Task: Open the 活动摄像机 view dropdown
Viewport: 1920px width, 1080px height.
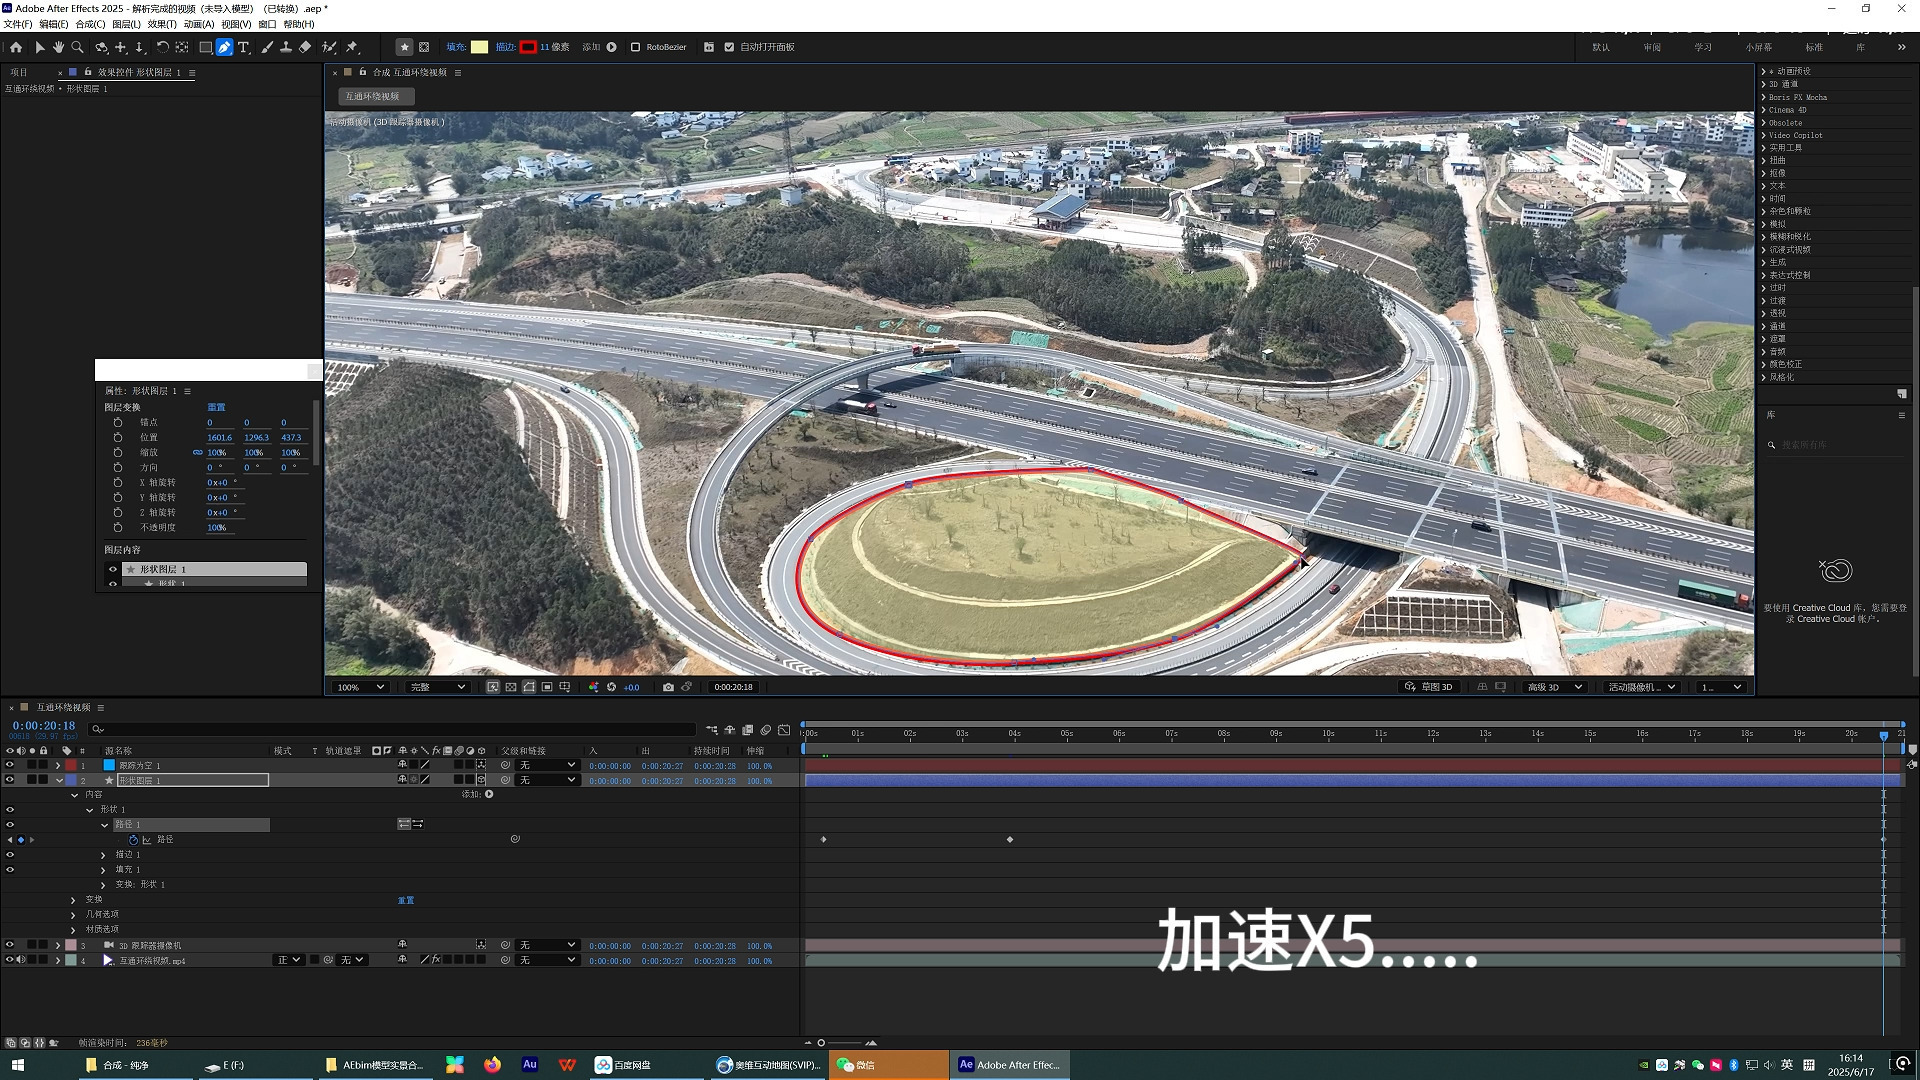Action: pyautogui.click(x=1641, y=687)
